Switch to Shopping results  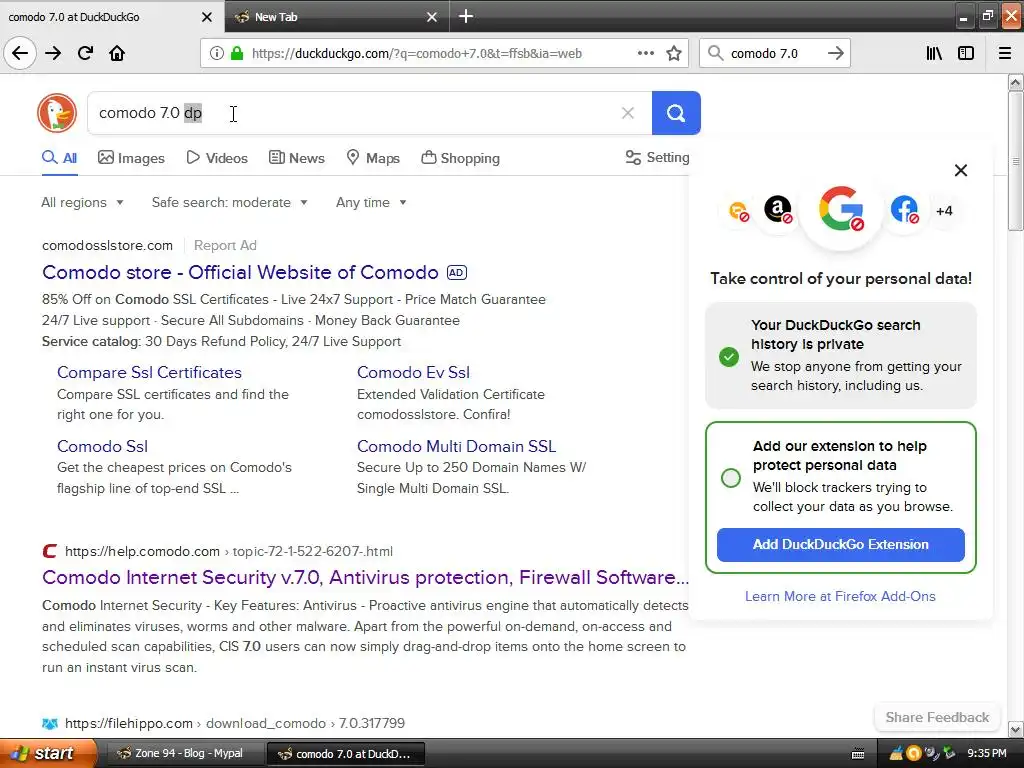[460, 158]
